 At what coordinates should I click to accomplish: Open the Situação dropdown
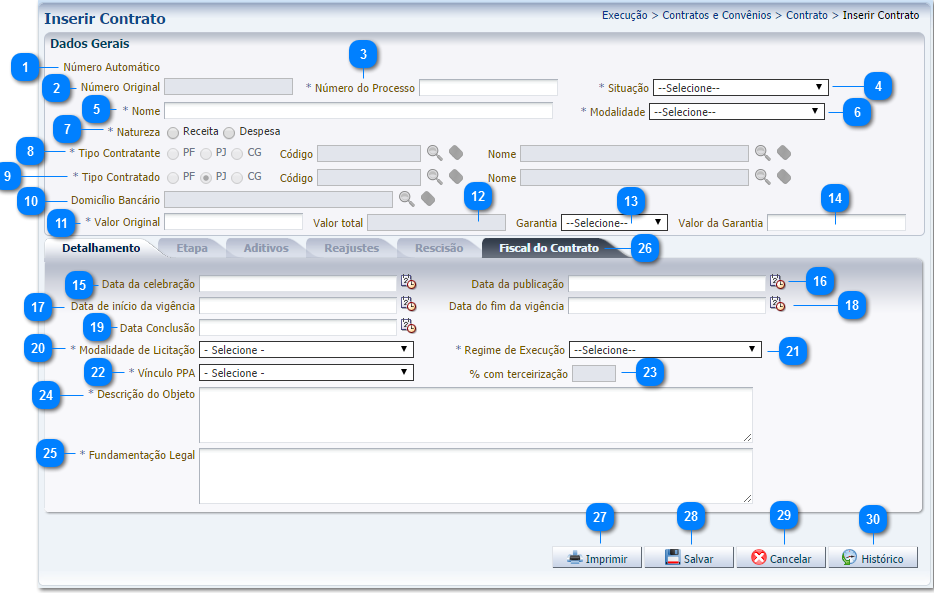coord(740,87)
